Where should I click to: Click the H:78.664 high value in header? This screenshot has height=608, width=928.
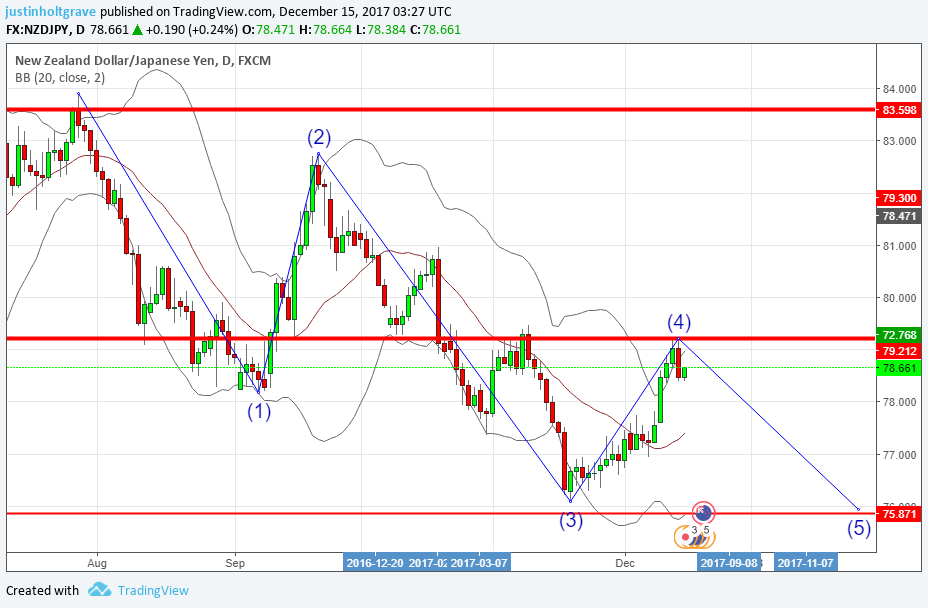[326, 30]
